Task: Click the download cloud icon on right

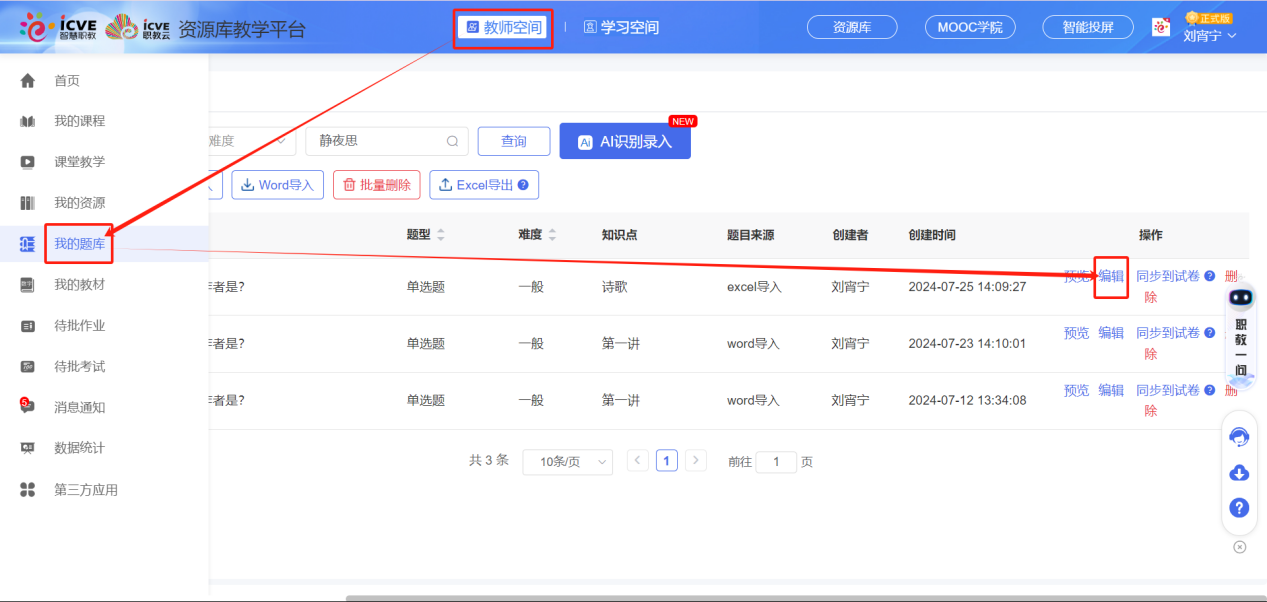Action: point(1239,473)
